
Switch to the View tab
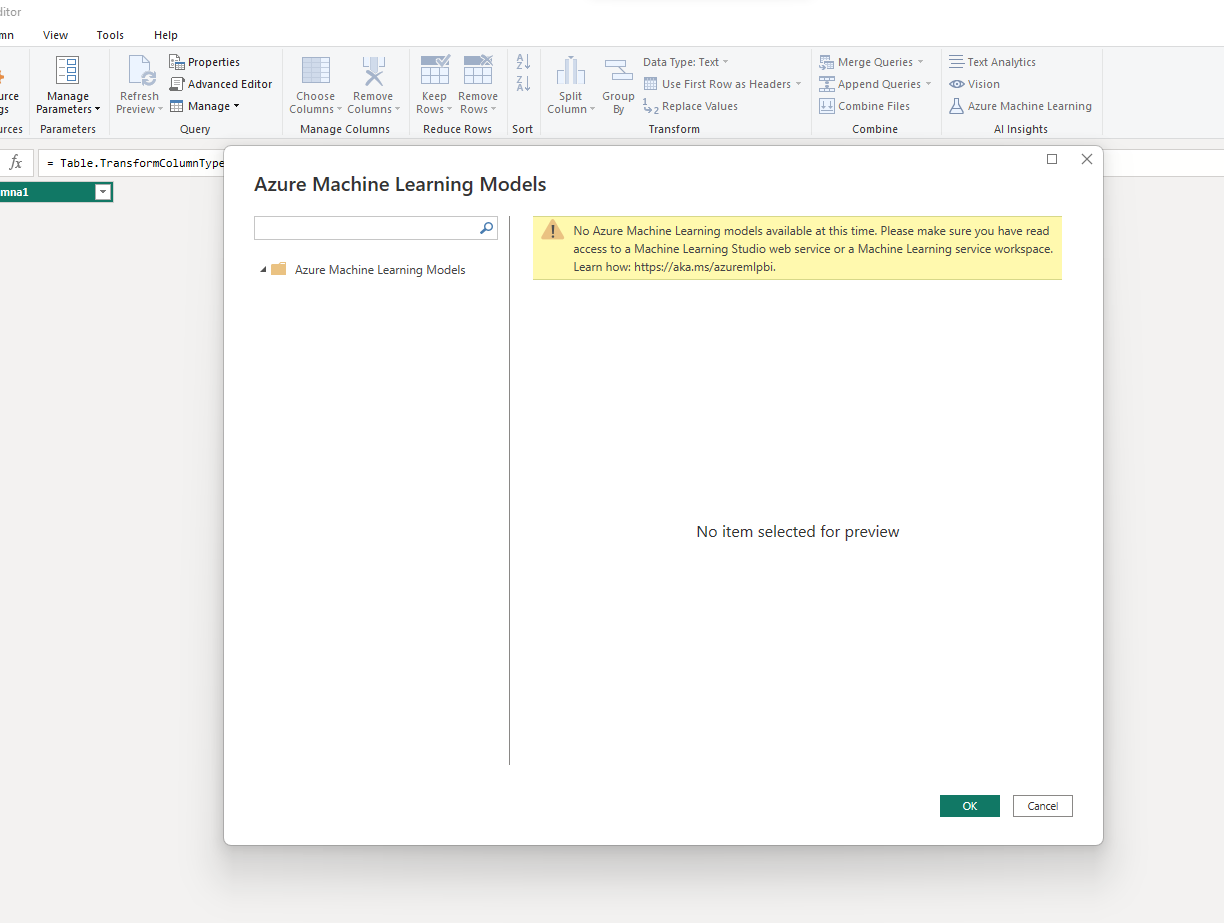point(56,35)
